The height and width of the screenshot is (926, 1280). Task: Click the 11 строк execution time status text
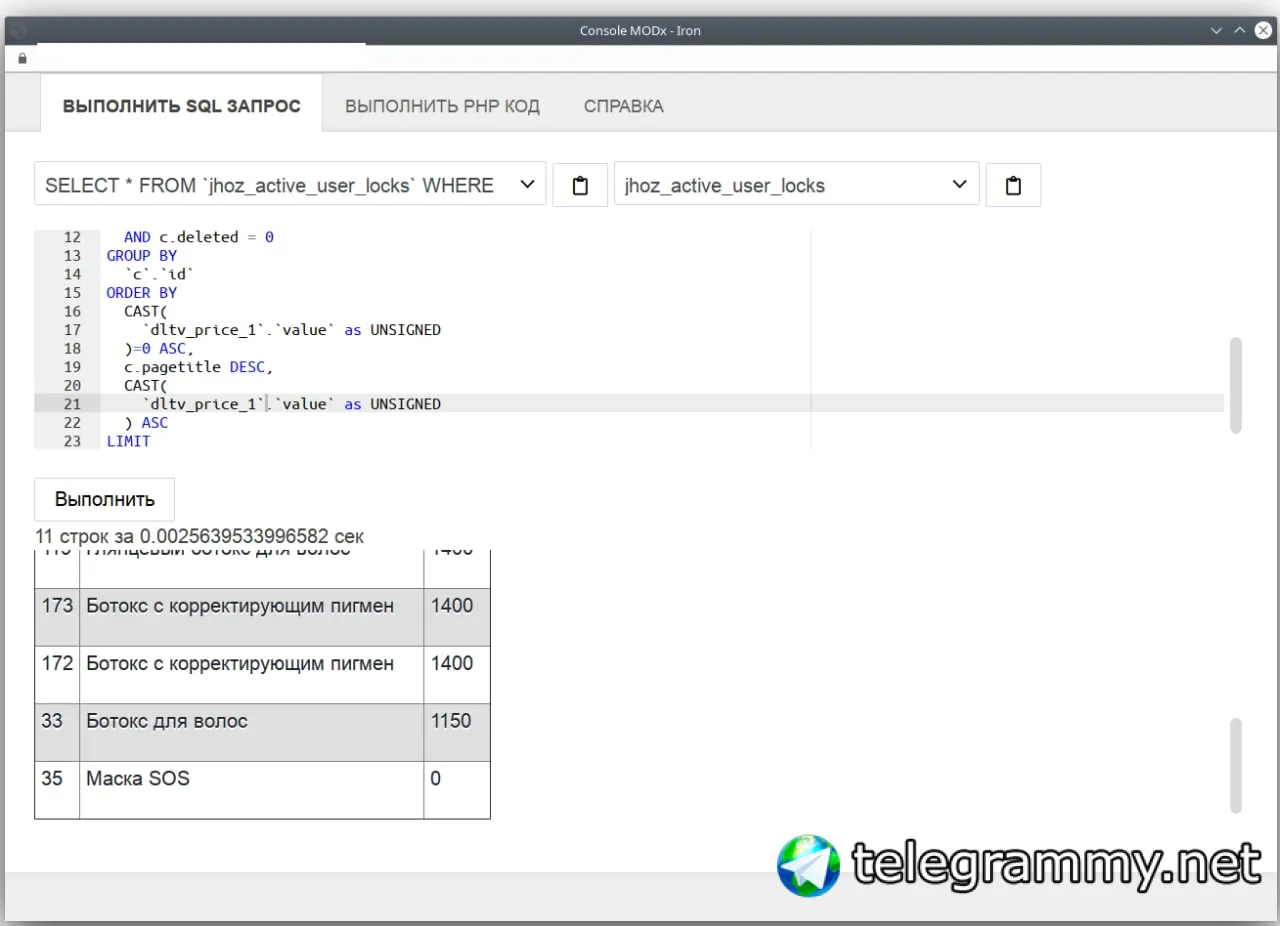pos(199,536)
